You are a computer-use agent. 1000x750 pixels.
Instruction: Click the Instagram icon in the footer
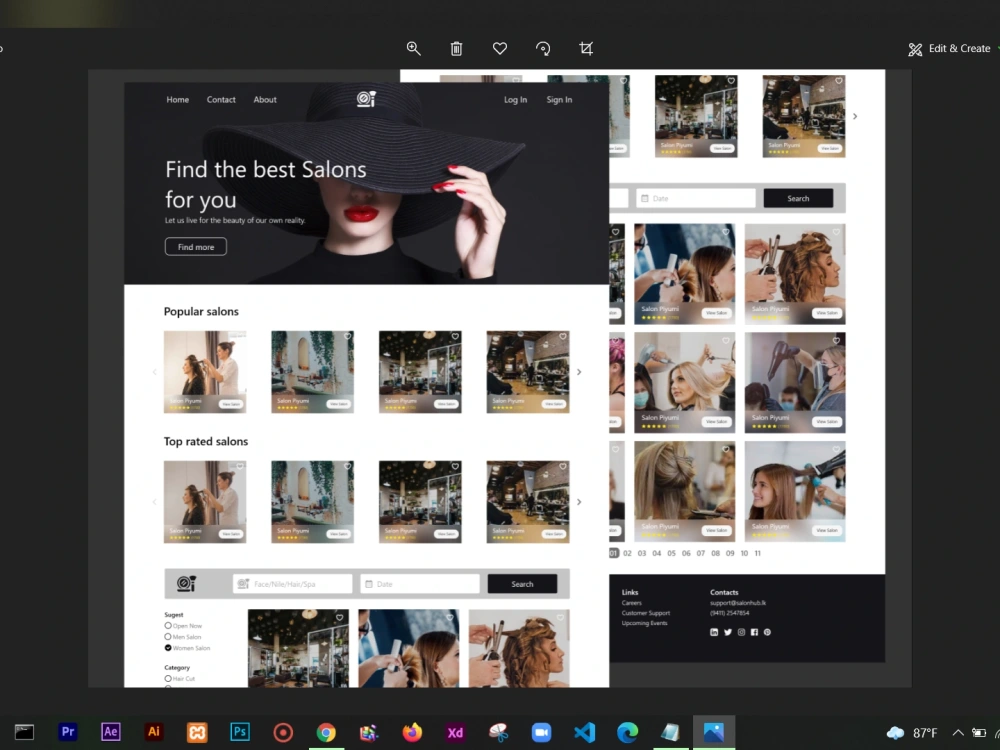741,632
